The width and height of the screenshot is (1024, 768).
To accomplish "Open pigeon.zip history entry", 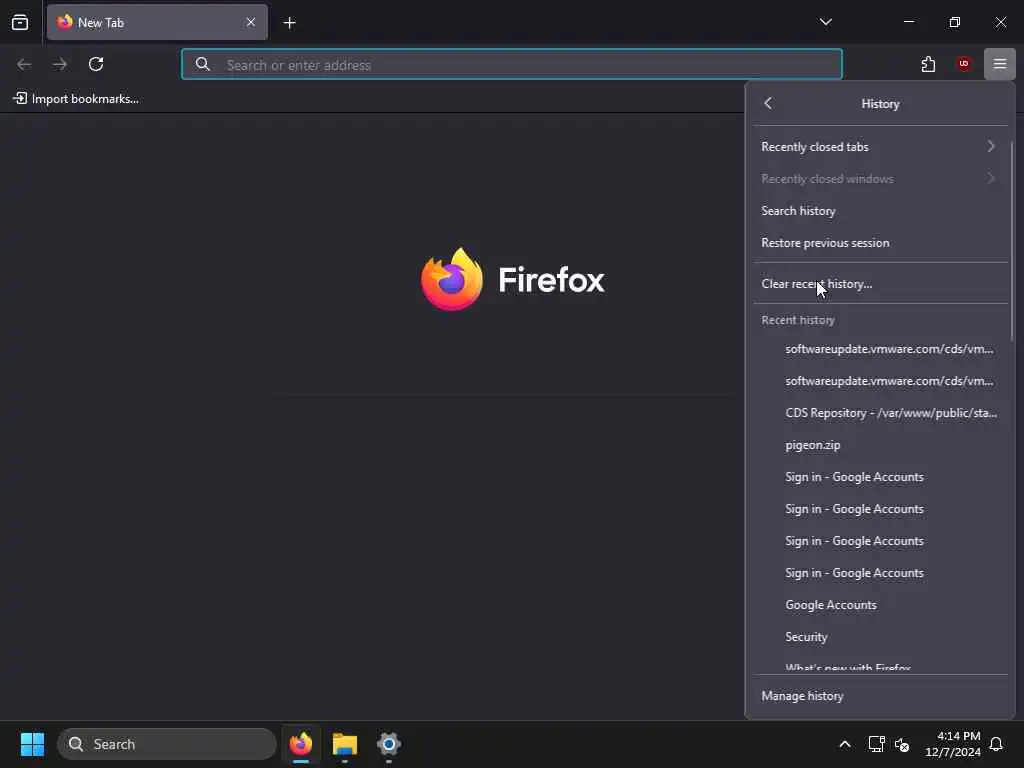I will click(x=879, y=445).
